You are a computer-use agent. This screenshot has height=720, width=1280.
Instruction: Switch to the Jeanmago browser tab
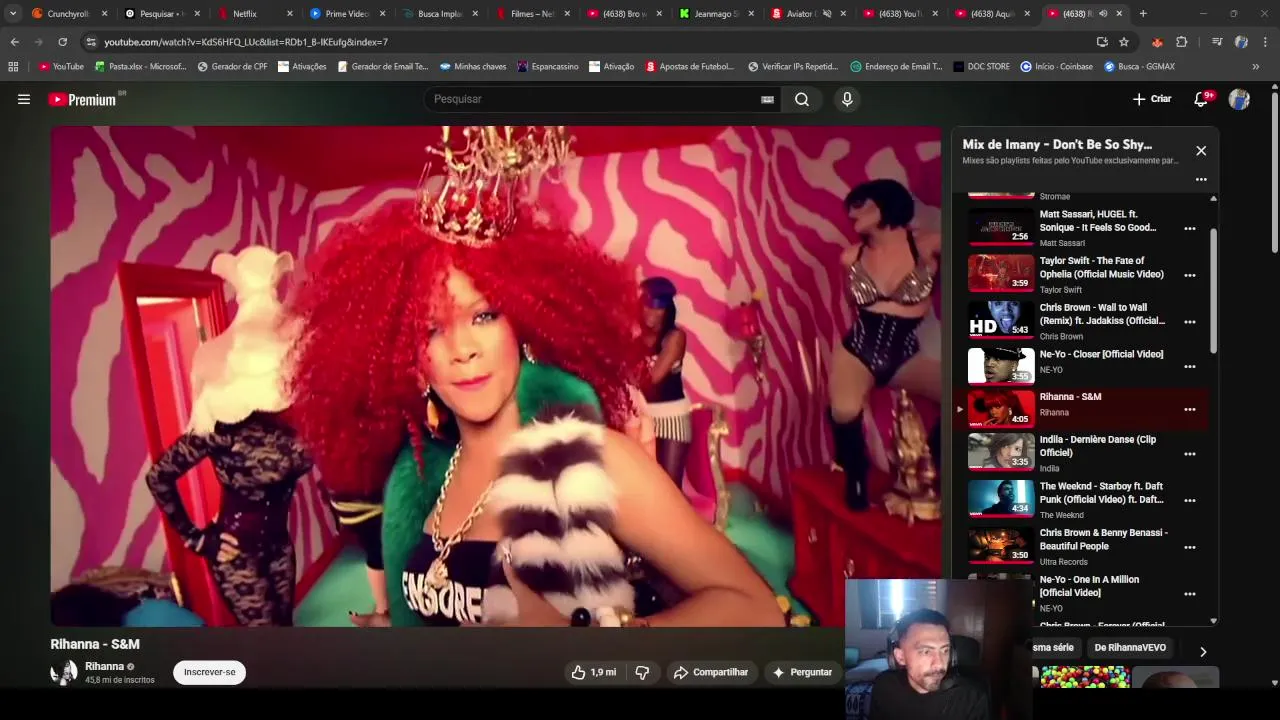(x=716, y=14)
